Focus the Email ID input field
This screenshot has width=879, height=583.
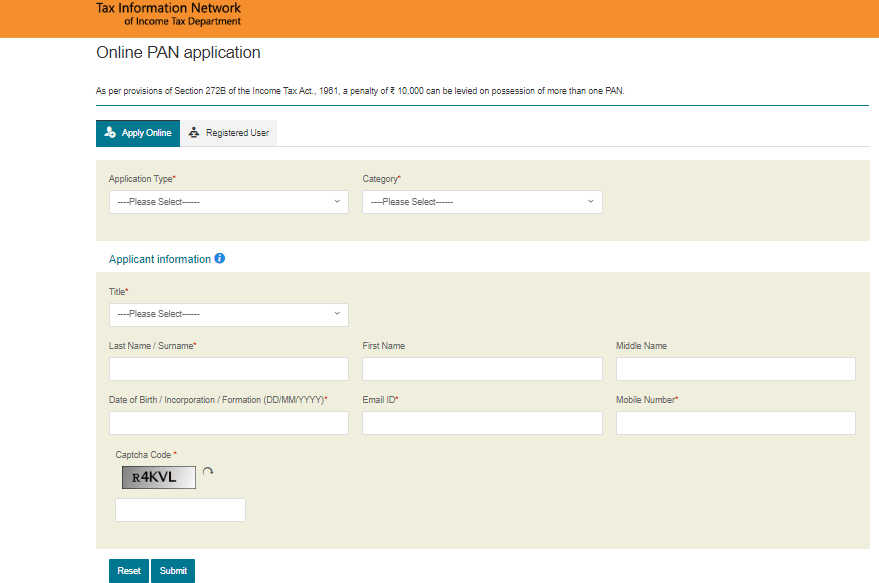(x=482, y=423)
